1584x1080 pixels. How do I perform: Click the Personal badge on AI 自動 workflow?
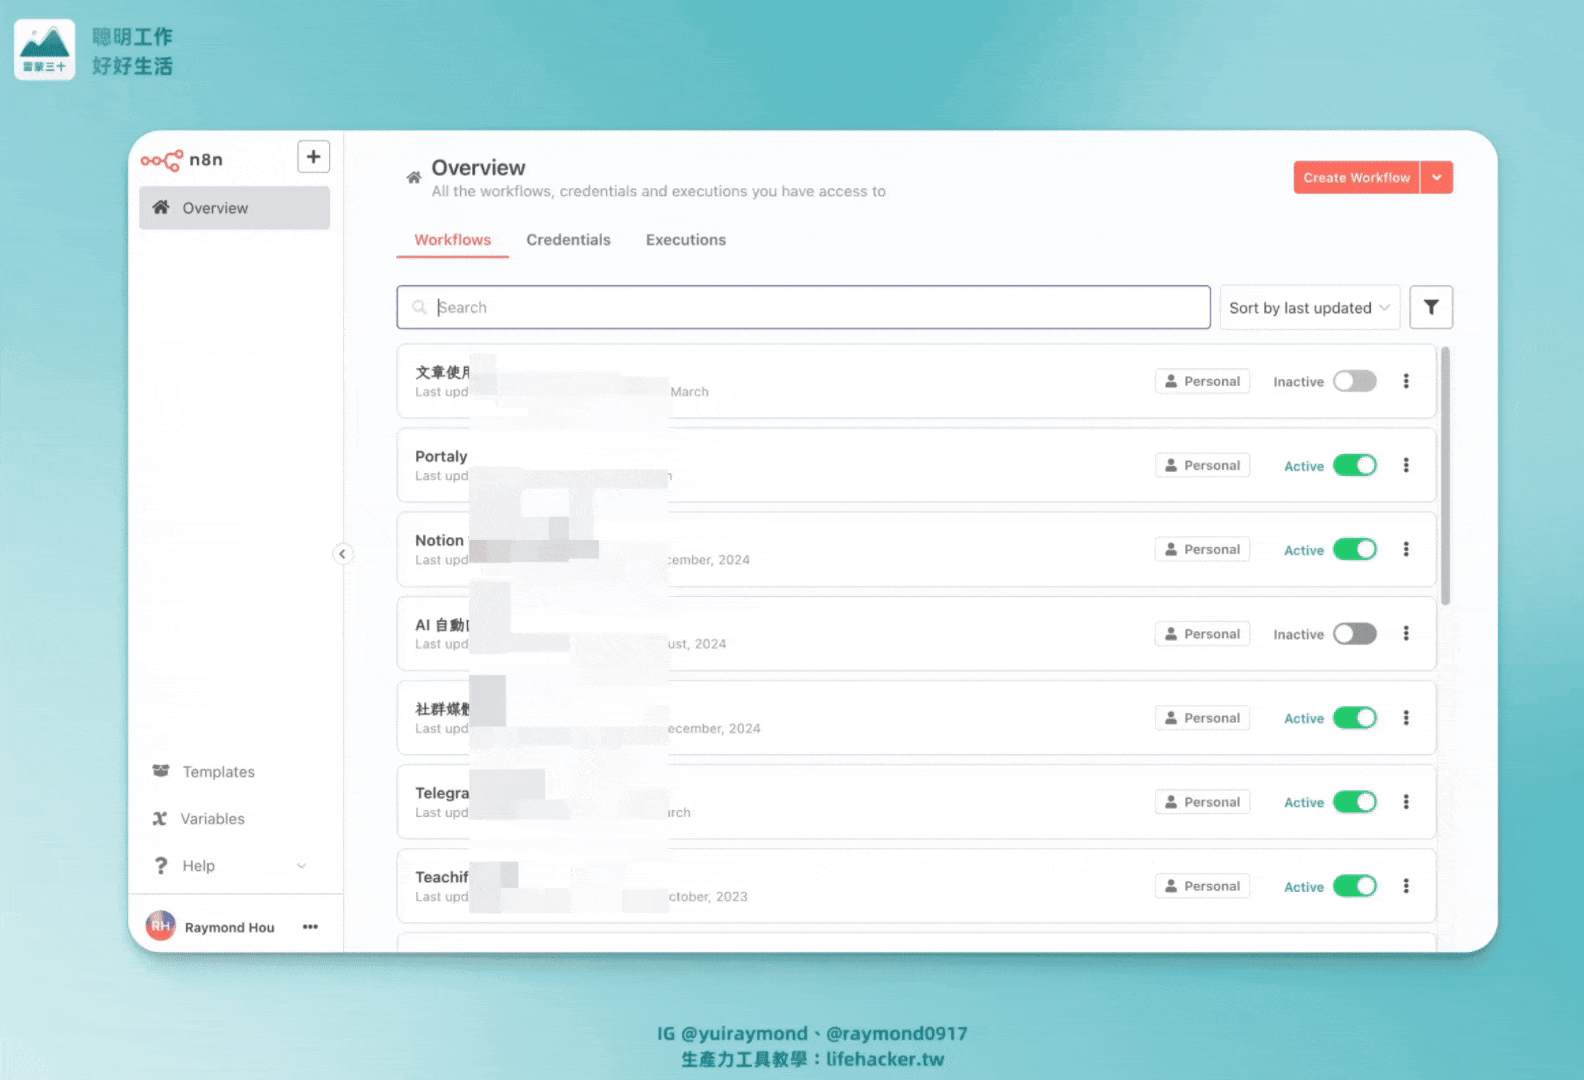click(1202, 634)
